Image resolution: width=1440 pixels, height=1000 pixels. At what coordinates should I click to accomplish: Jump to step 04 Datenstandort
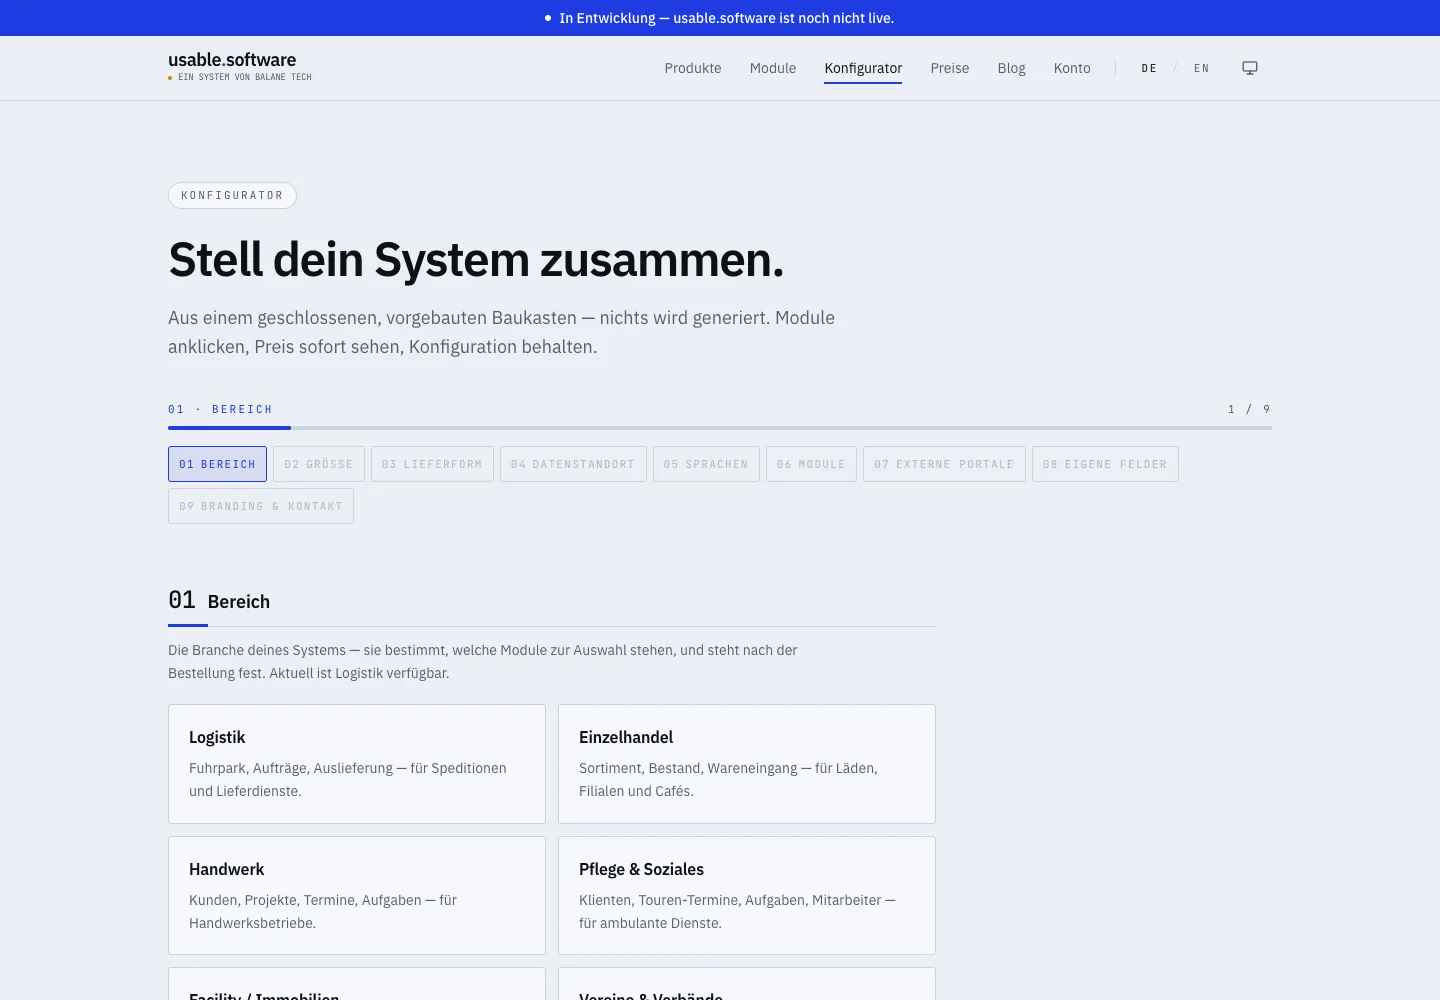573,464
